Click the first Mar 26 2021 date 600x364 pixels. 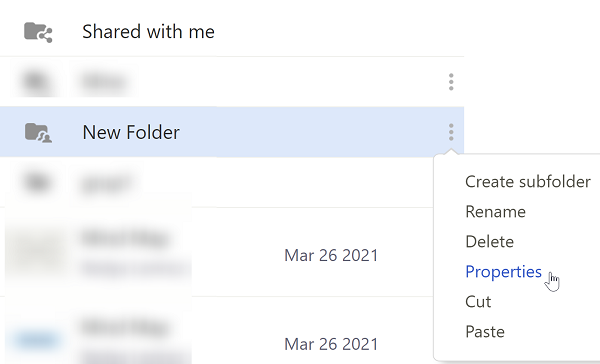pos(331,255)
